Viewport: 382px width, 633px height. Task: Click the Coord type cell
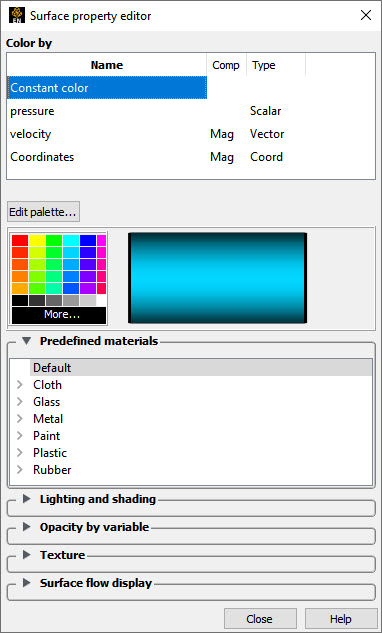(x=266, y=157)
